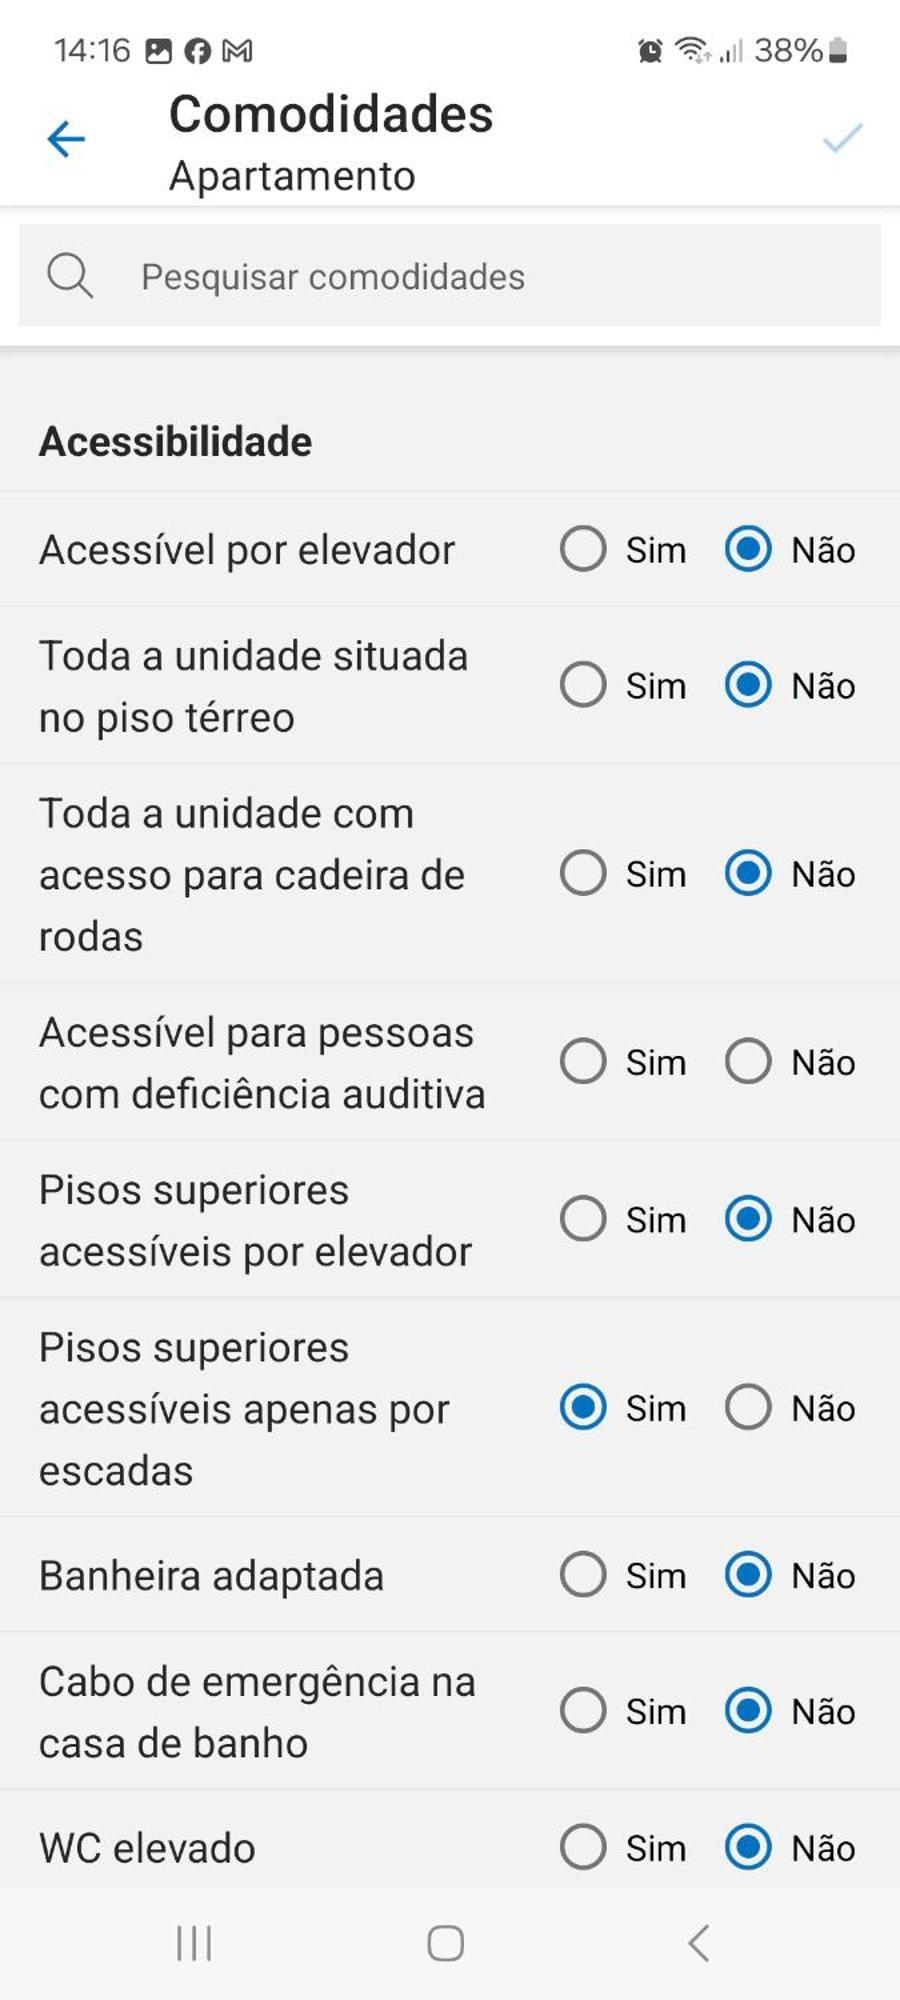Choose Sim for Pisos superiores acessíveis por elevador

tap(583, 1219)
